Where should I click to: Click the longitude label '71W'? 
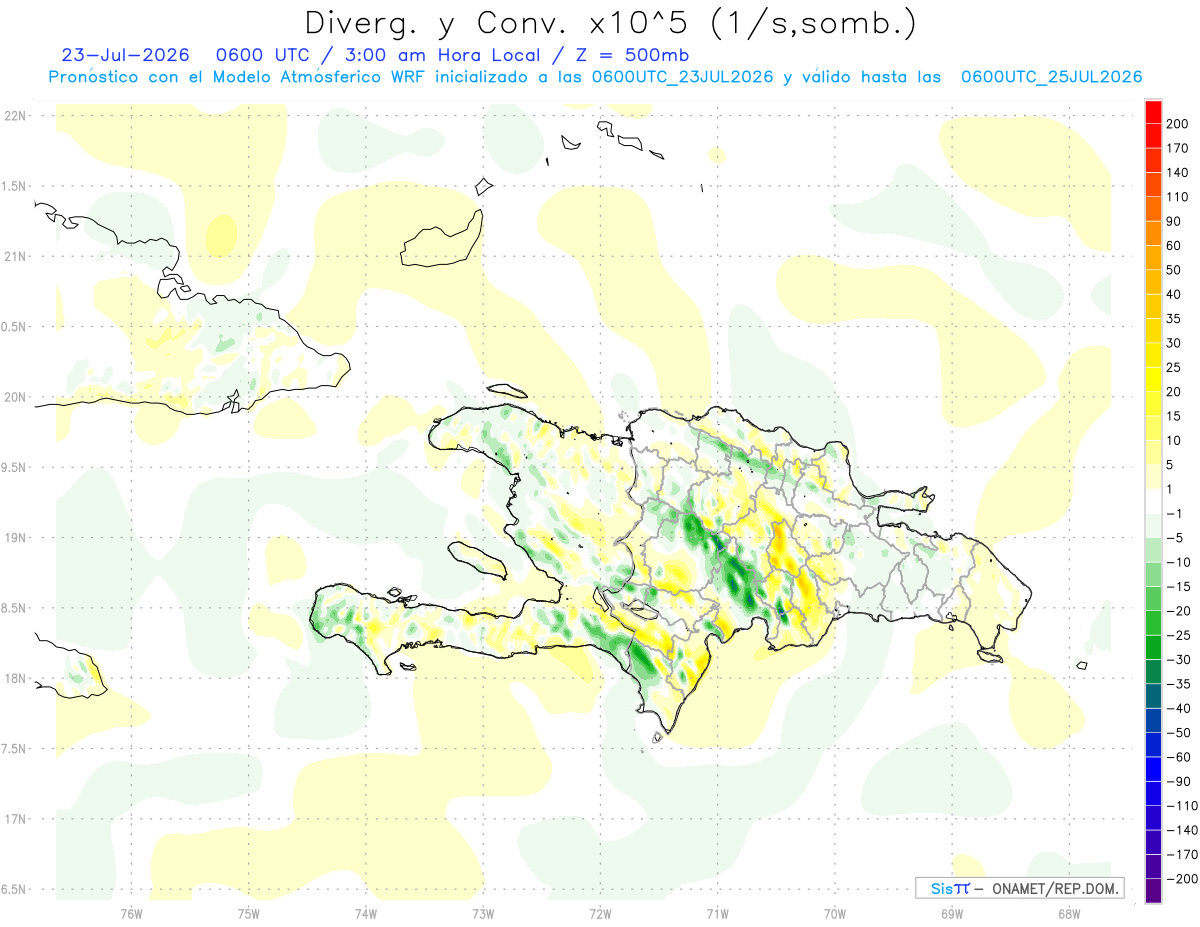(x=717, y=915)
